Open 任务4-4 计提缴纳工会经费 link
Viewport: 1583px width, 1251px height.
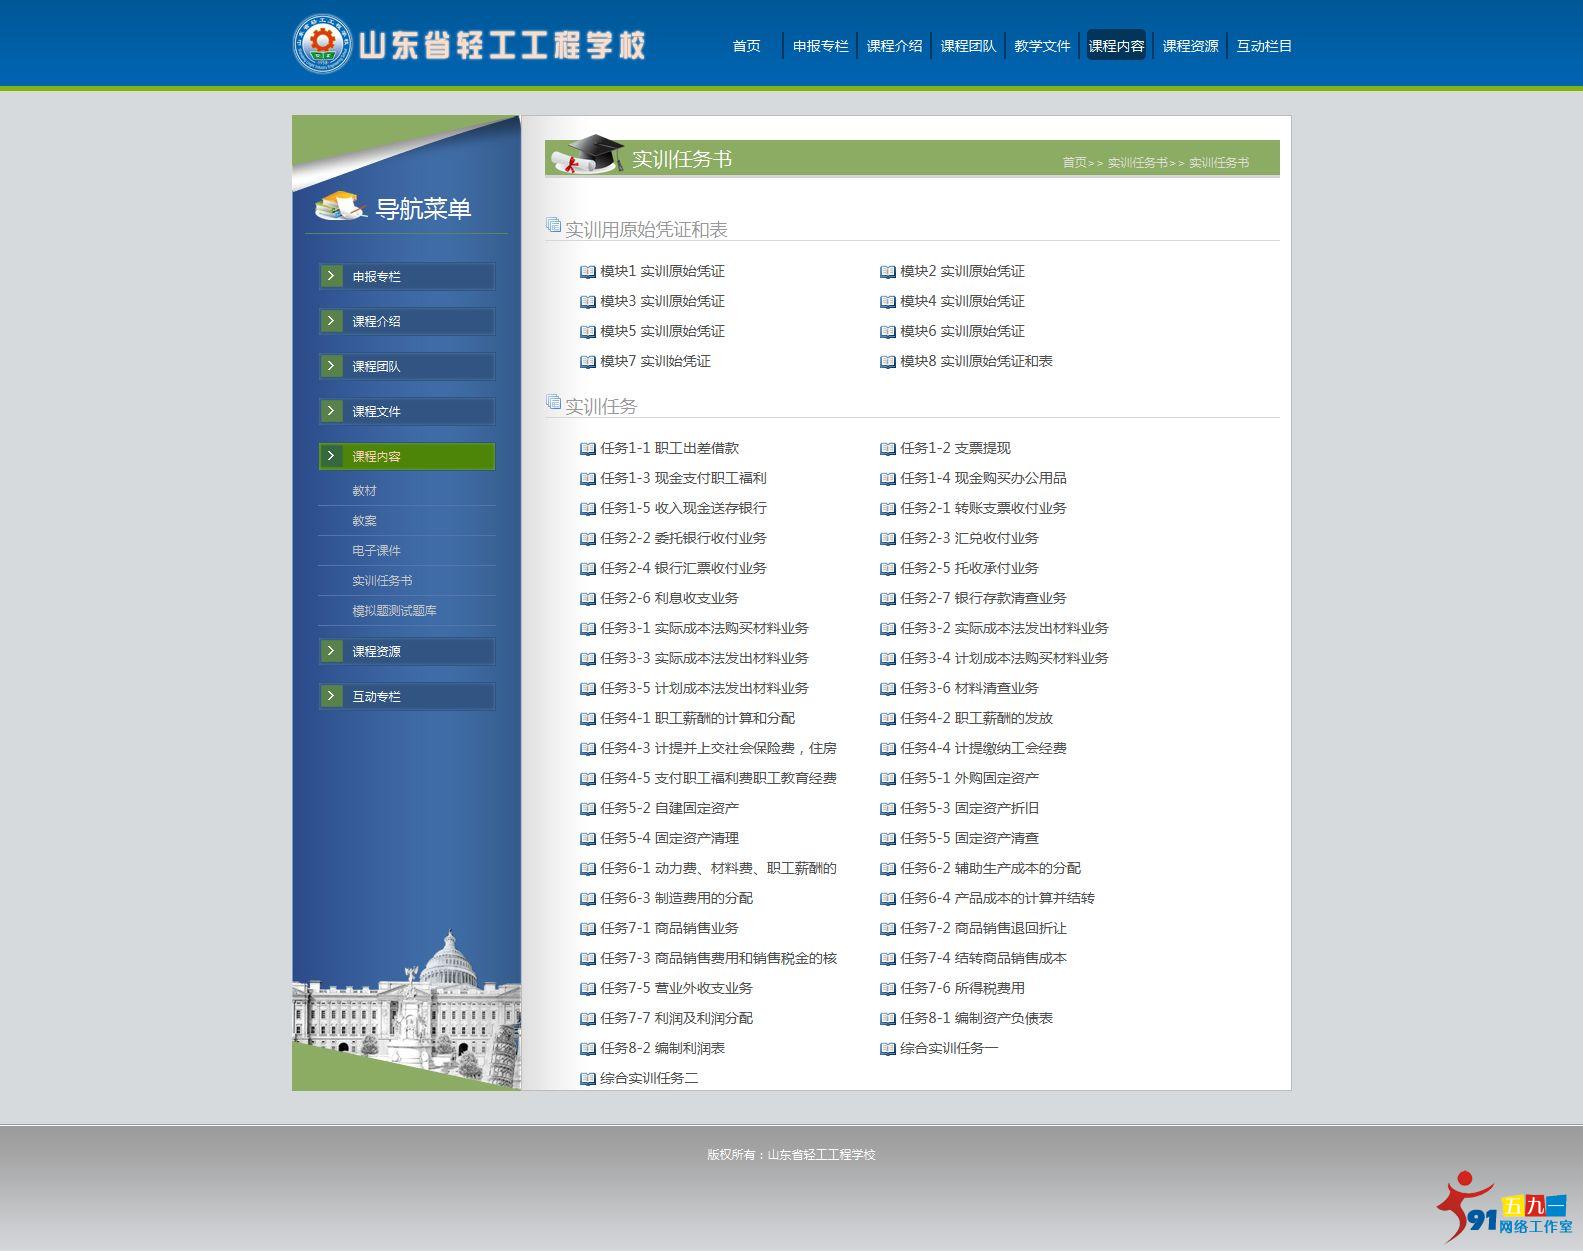click(983, 749)
